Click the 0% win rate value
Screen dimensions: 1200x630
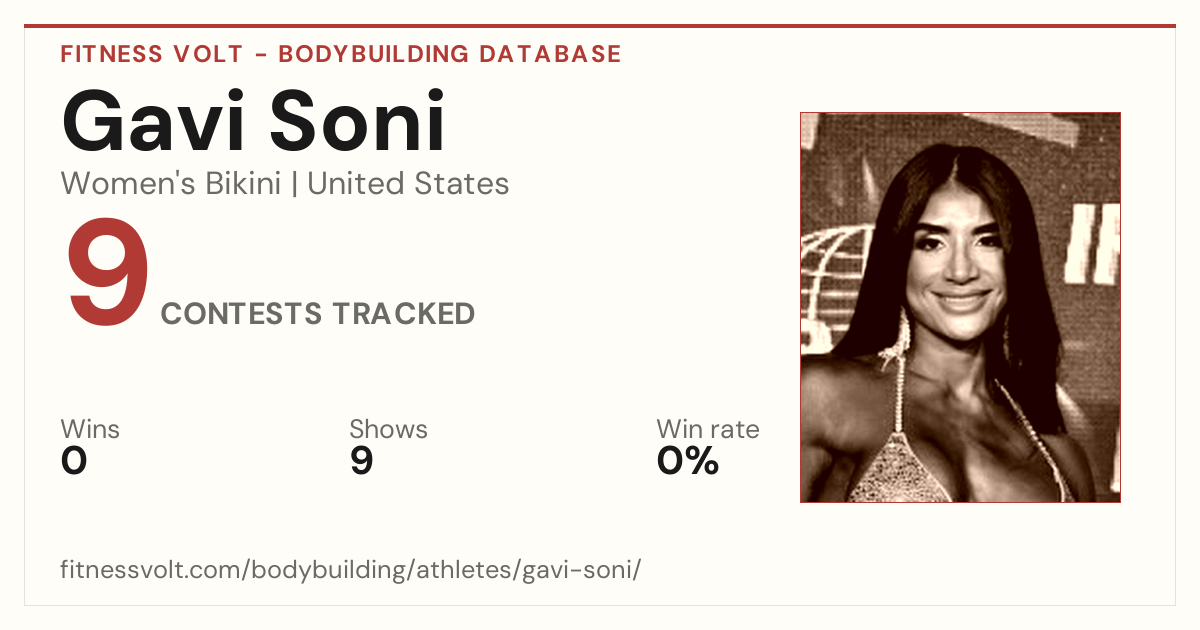(x=688, y=461)
